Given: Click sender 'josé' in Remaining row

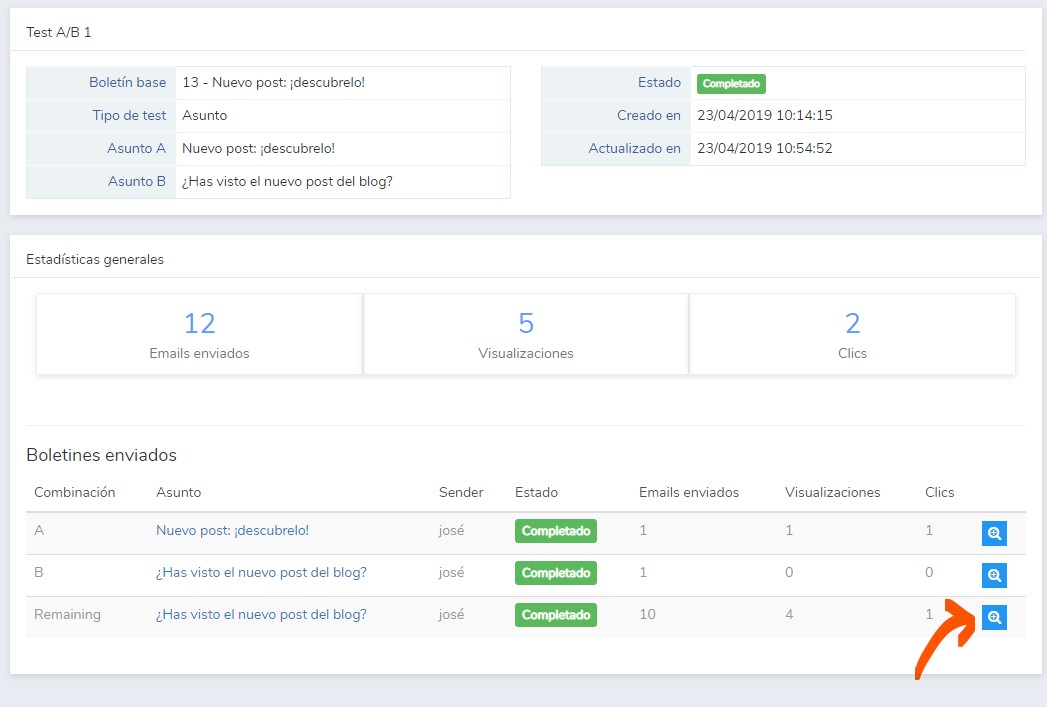Looking at the screenshot, I should 451,614.
